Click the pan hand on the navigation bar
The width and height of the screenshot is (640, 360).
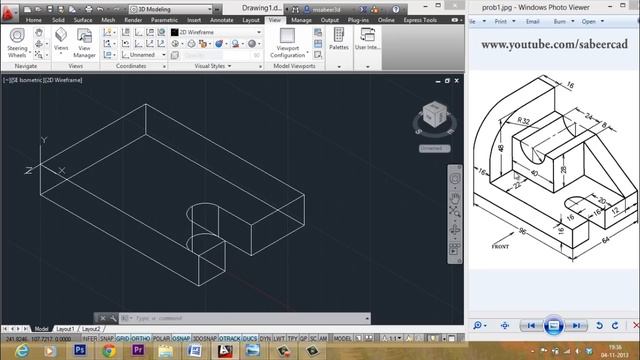pyautogui.click(x=455, y=198)
